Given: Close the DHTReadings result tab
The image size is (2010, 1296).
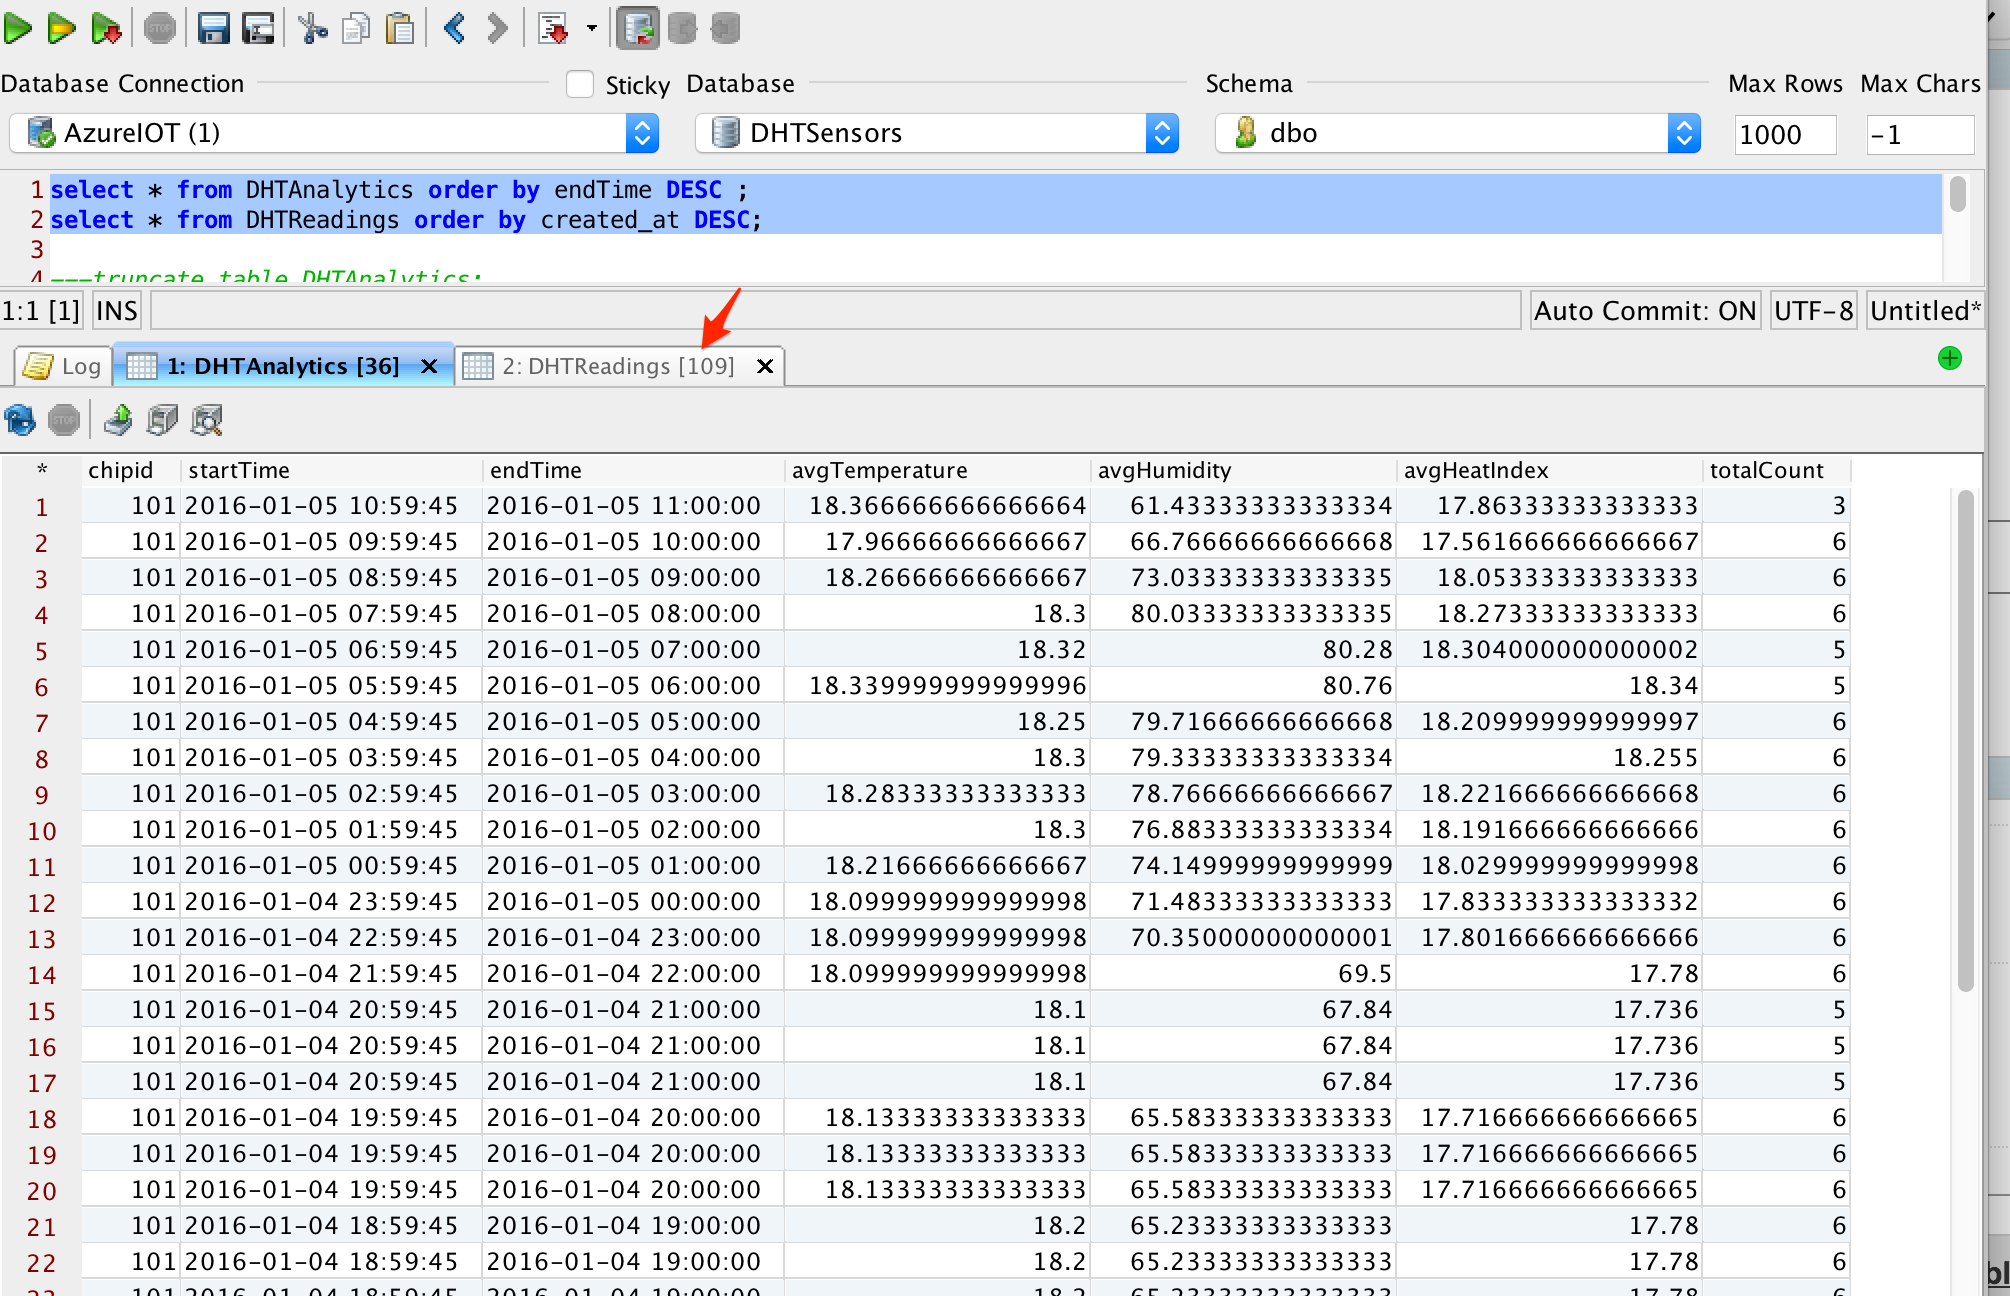Looking at the screenshot, I should 765,366.
